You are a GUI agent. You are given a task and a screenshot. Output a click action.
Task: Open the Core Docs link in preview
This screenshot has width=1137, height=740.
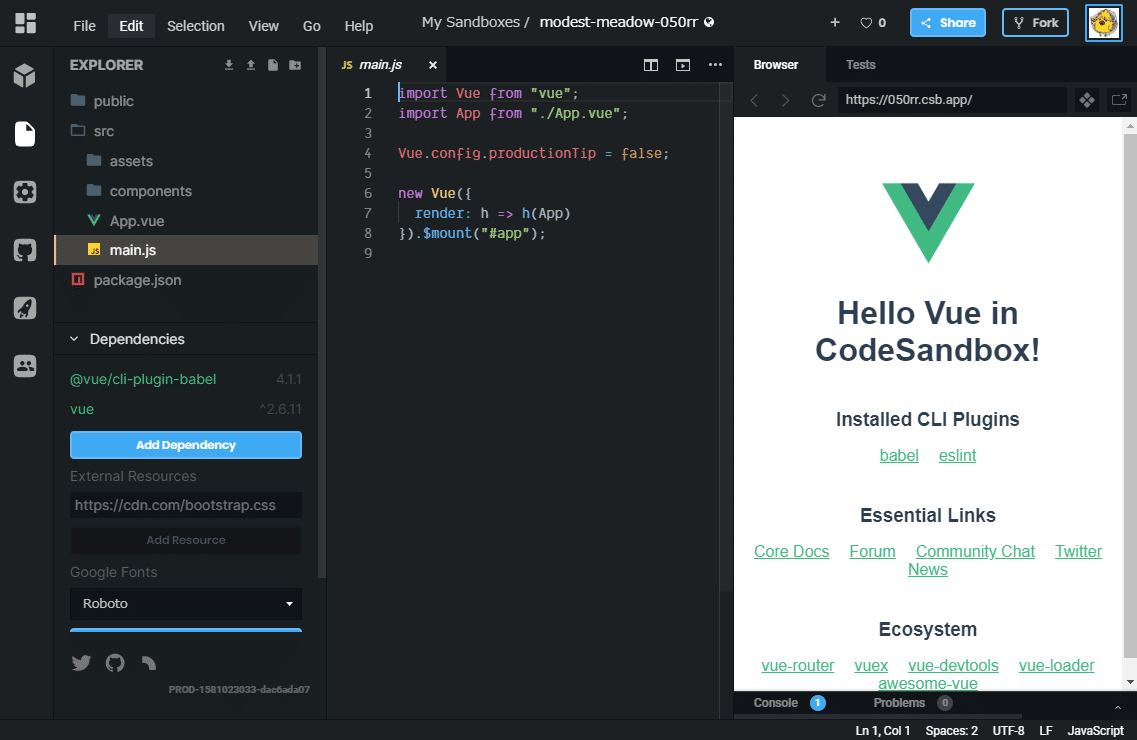point(791,551)
